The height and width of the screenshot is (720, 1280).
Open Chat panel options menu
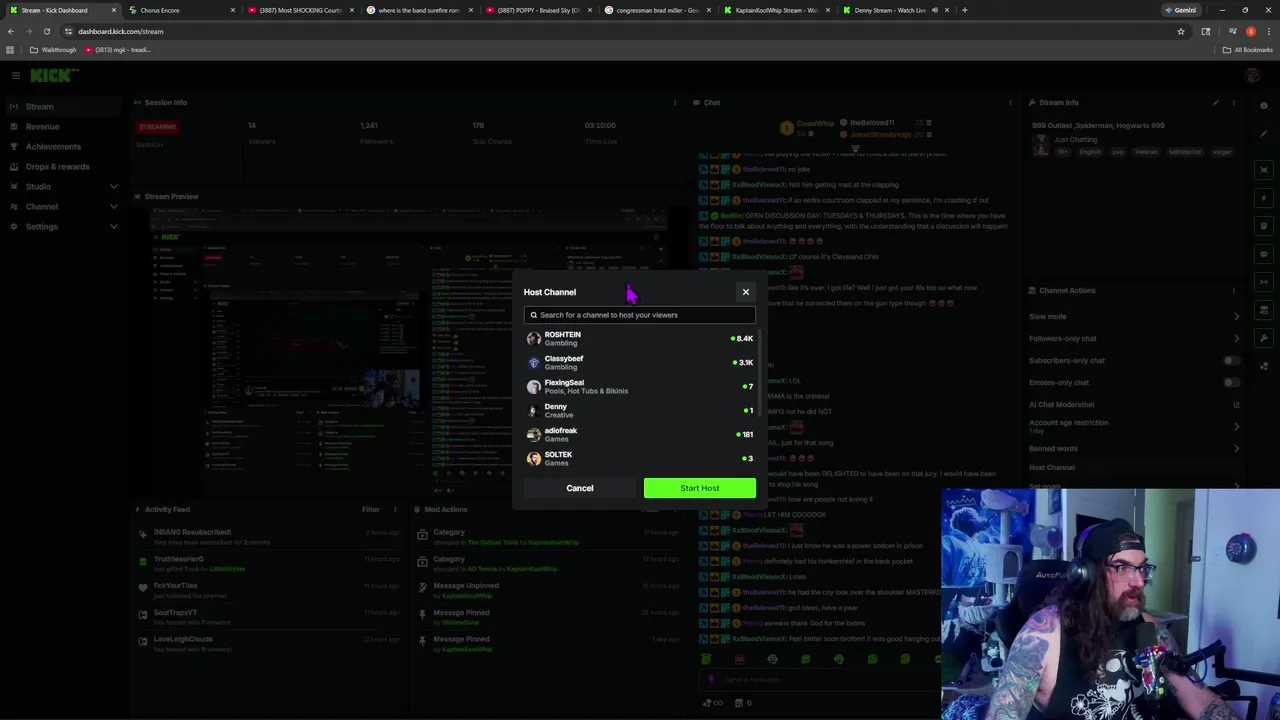[x=1010, y=102]
